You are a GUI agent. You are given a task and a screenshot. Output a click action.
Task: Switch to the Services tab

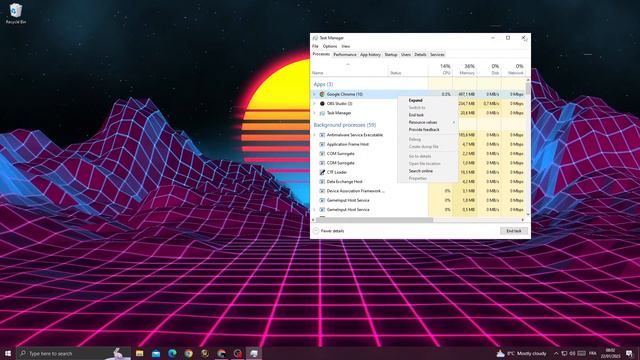[437, 55]
